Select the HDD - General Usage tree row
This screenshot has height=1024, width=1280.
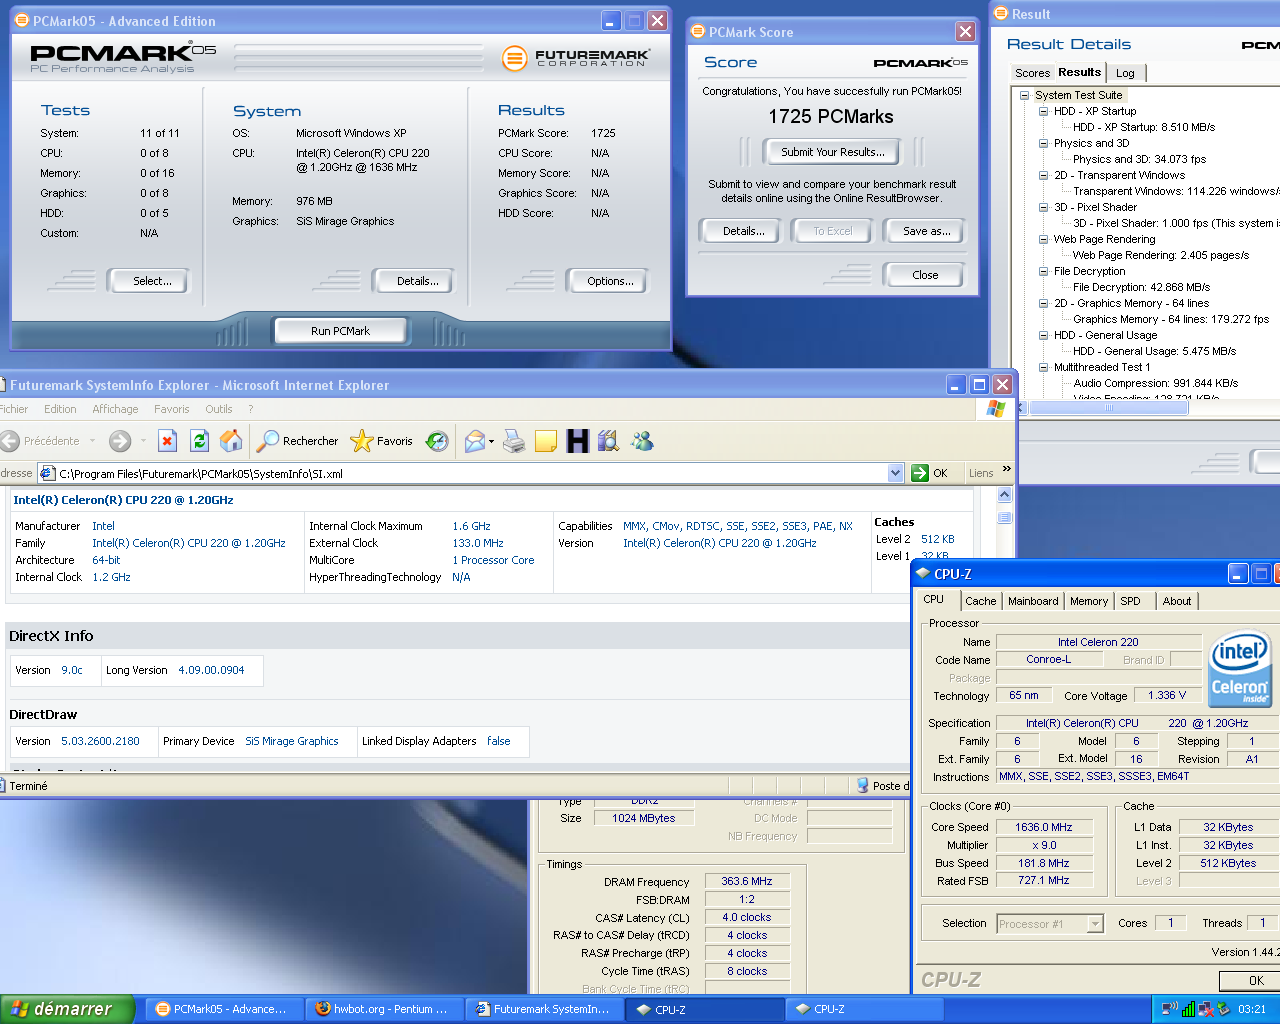(1105, 336)
